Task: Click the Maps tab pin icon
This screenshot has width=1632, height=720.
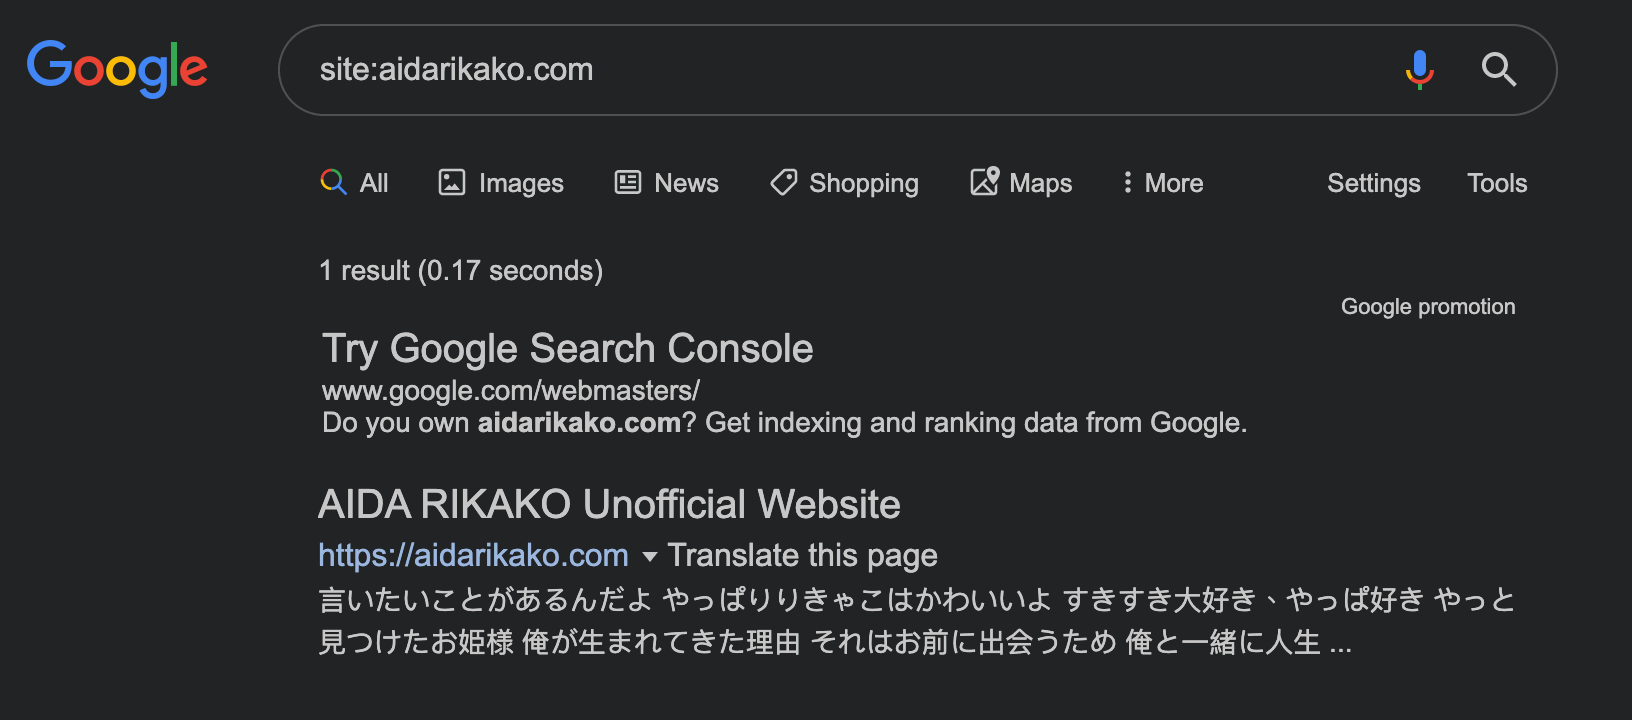Action: [985, 182]
